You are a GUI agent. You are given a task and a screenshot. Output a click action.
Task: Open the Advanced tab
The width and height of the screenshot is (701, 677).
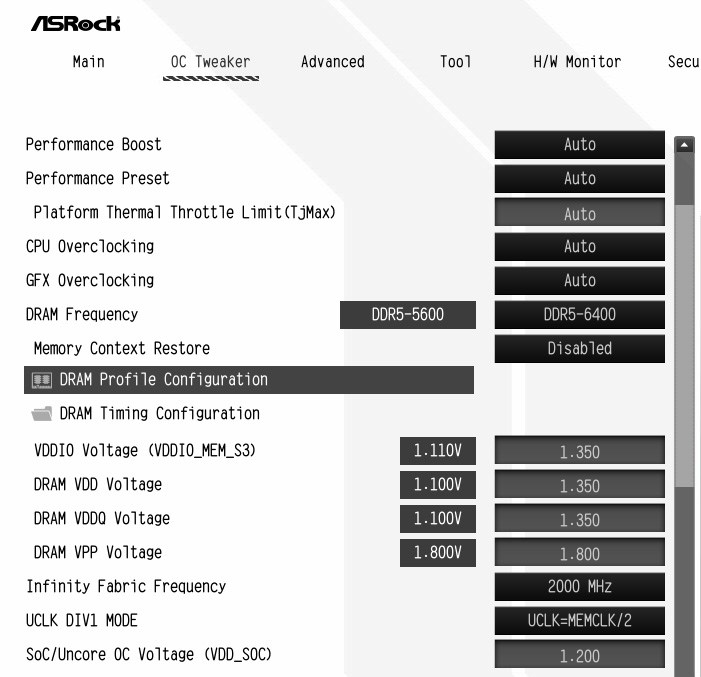click(x=333, y=62)
